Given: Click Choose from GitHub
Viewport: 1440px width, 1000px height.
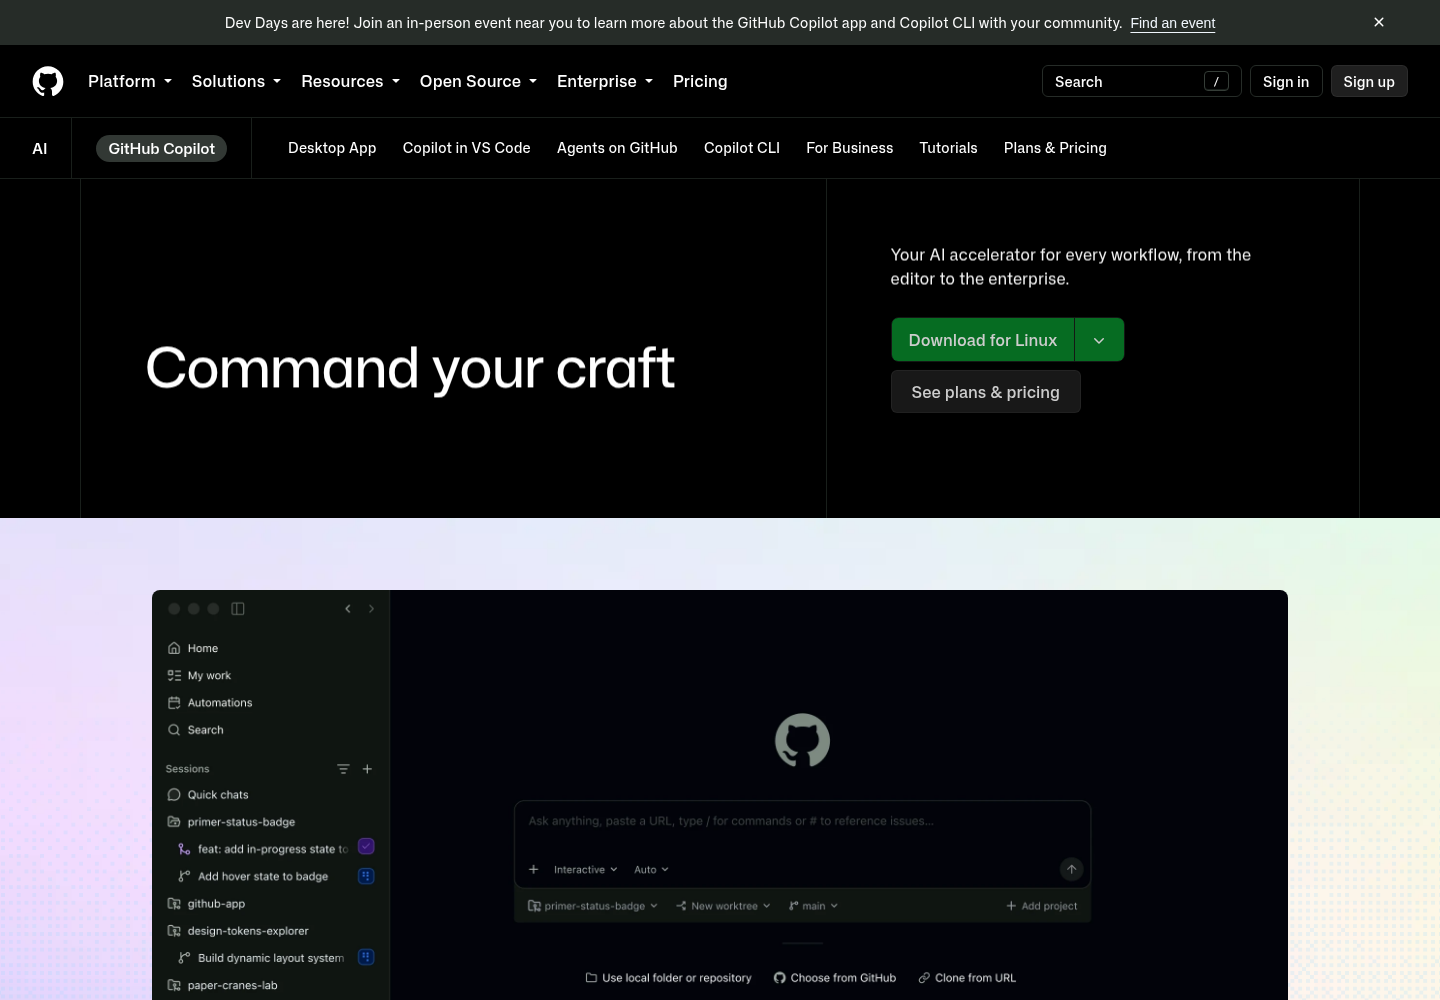Looking at the screenshot, I should [835, 978].
